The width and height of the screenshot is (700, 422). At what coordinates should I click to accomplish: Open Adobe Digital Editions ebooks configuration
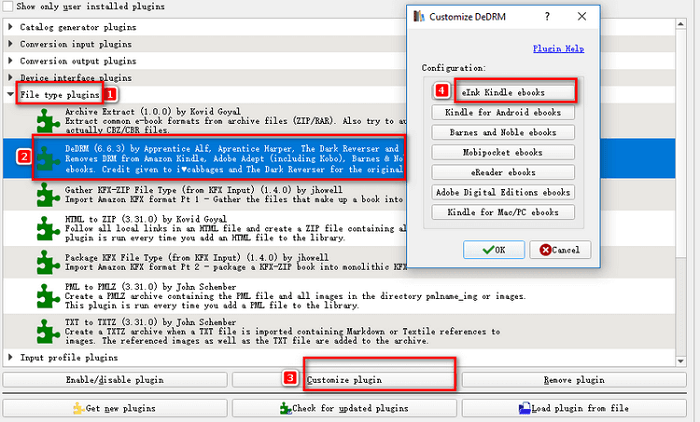503,192
